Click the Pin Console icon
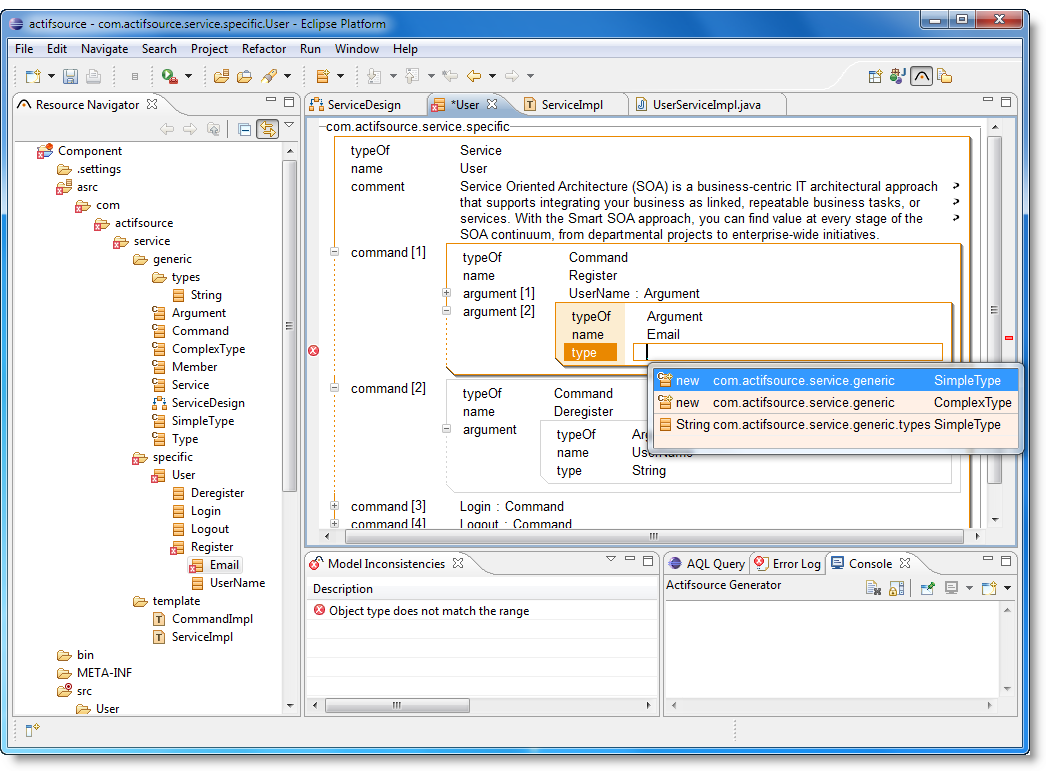1046x784 pixels. 928,589
